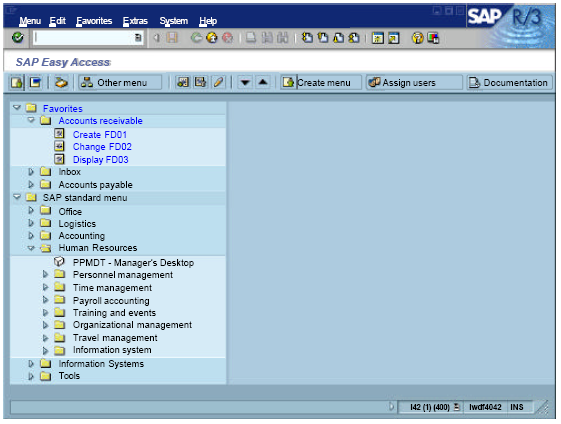This screenshot has width=561, height=424.
Task: Move favorite down with down arrow
Action: (245, 83)
